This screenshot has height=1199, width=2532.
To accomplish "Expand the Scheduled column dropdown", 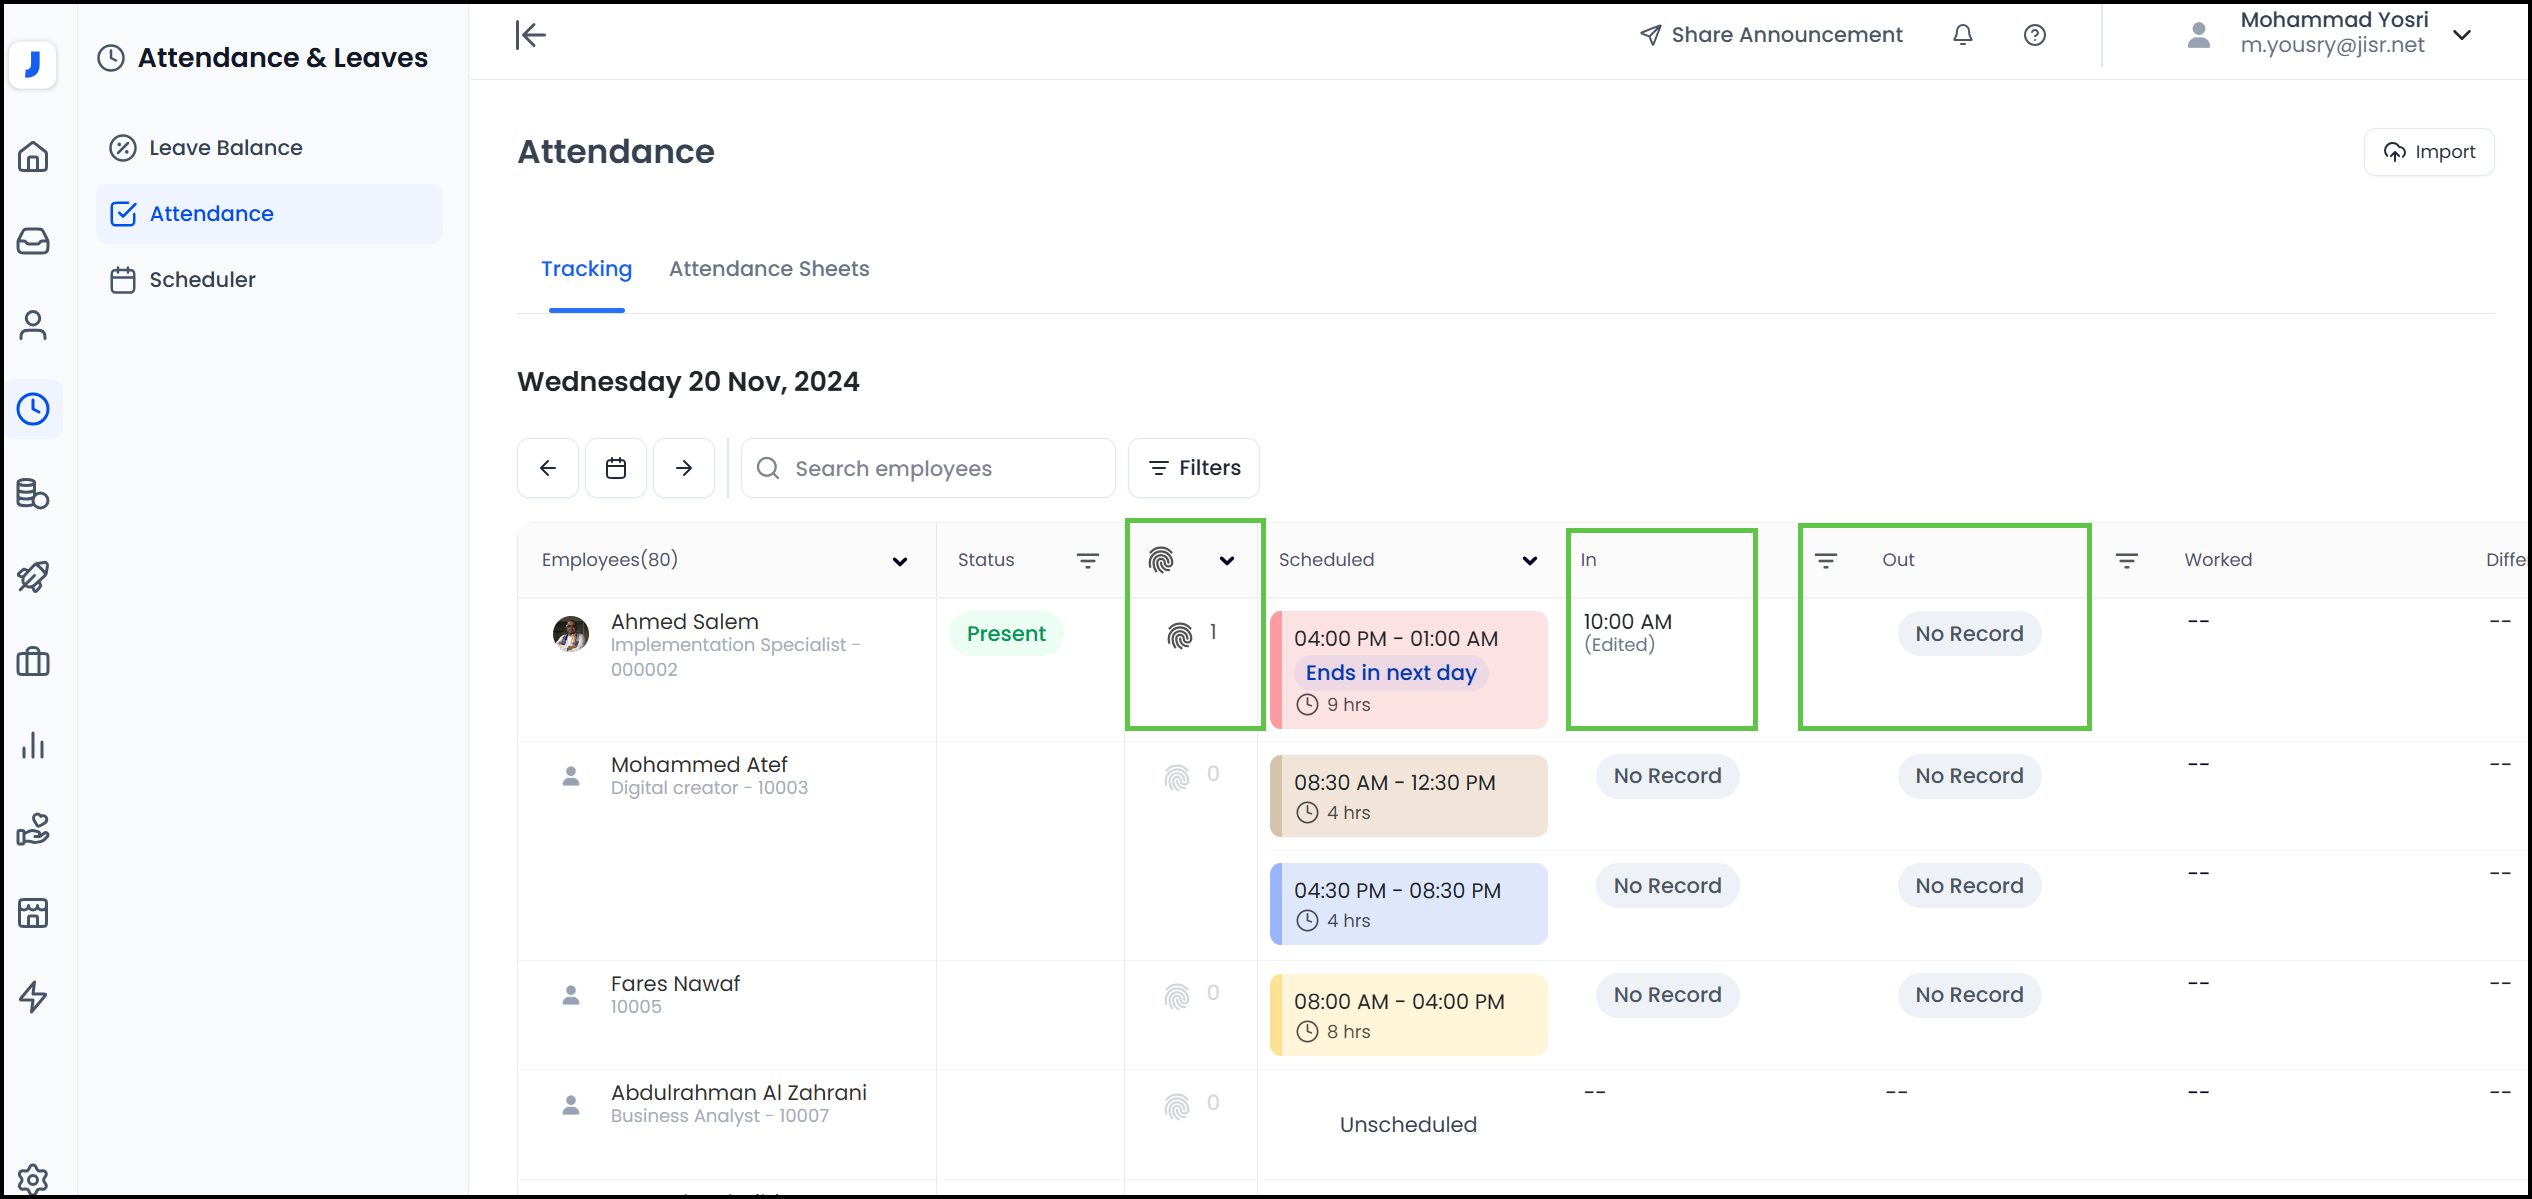I will tap(1529, 561).
